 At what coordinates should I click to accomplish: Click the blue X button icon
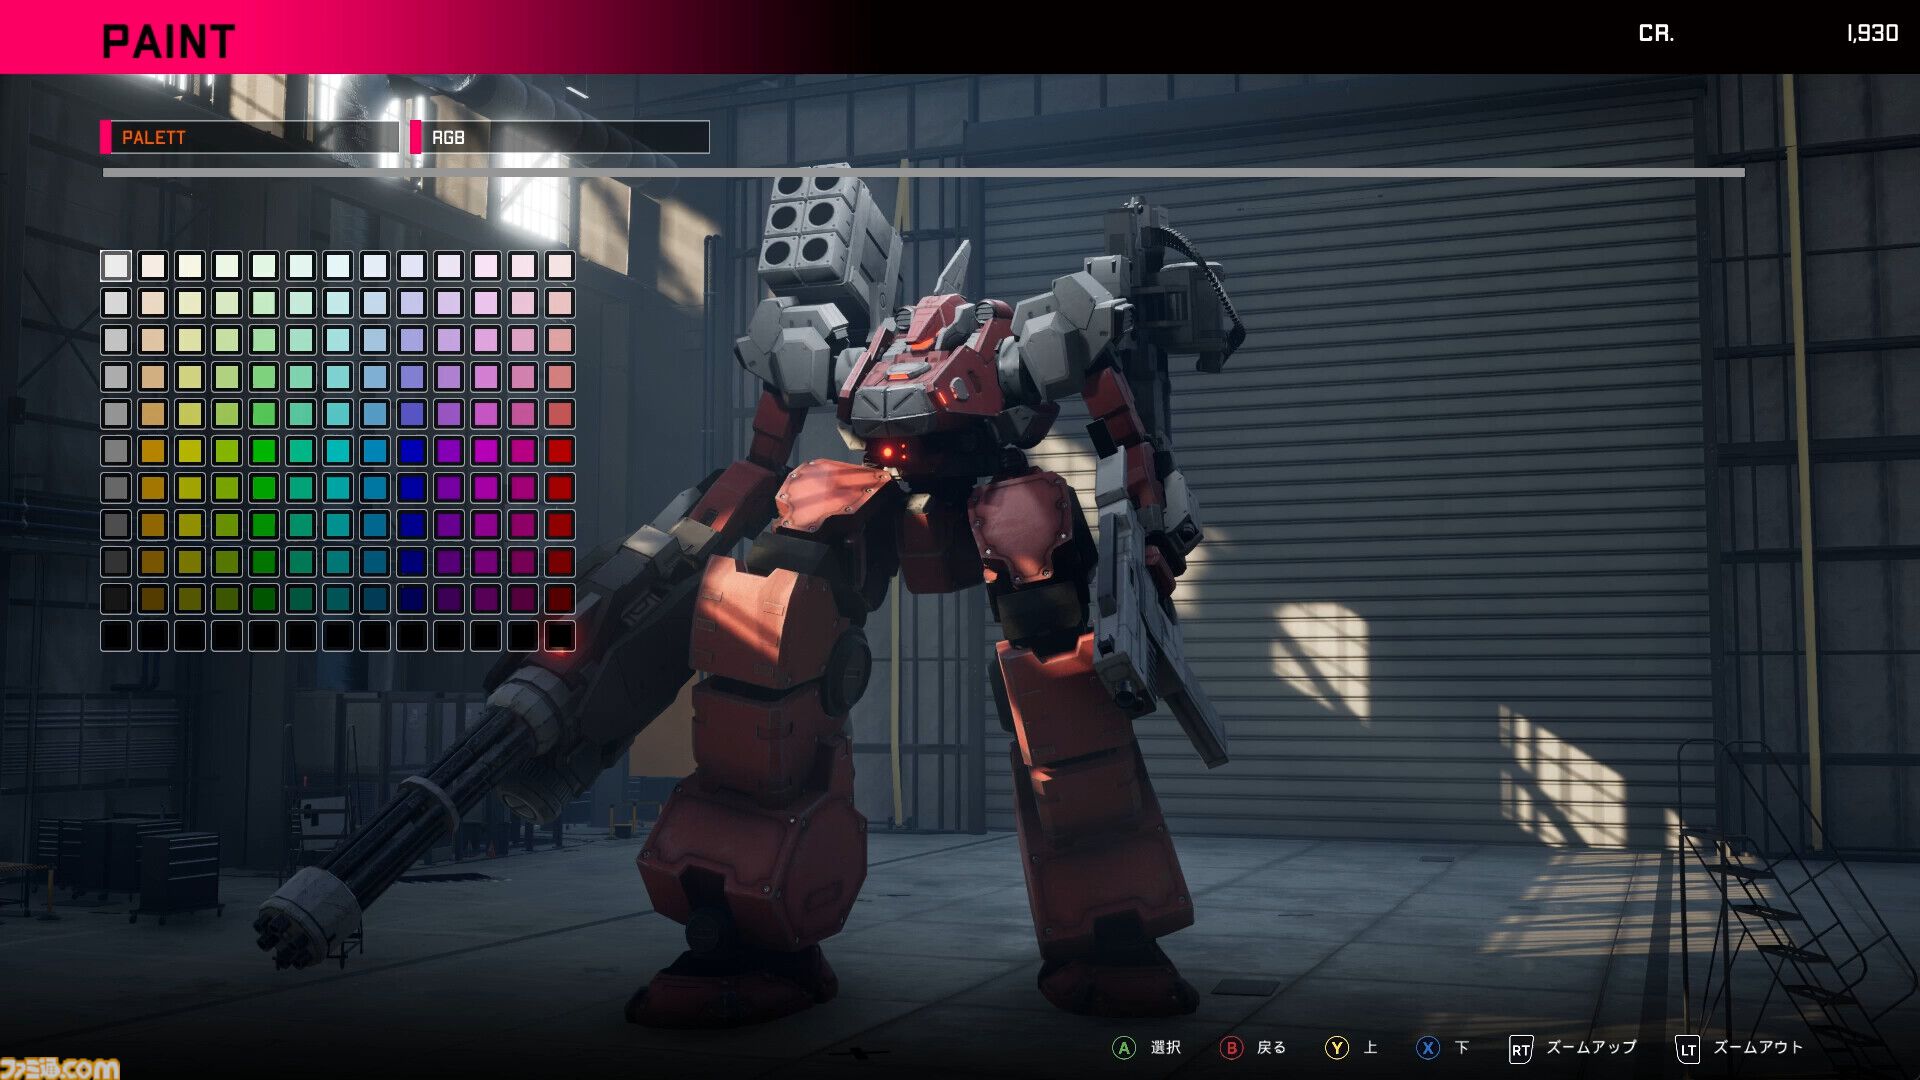point(1428,1048)
